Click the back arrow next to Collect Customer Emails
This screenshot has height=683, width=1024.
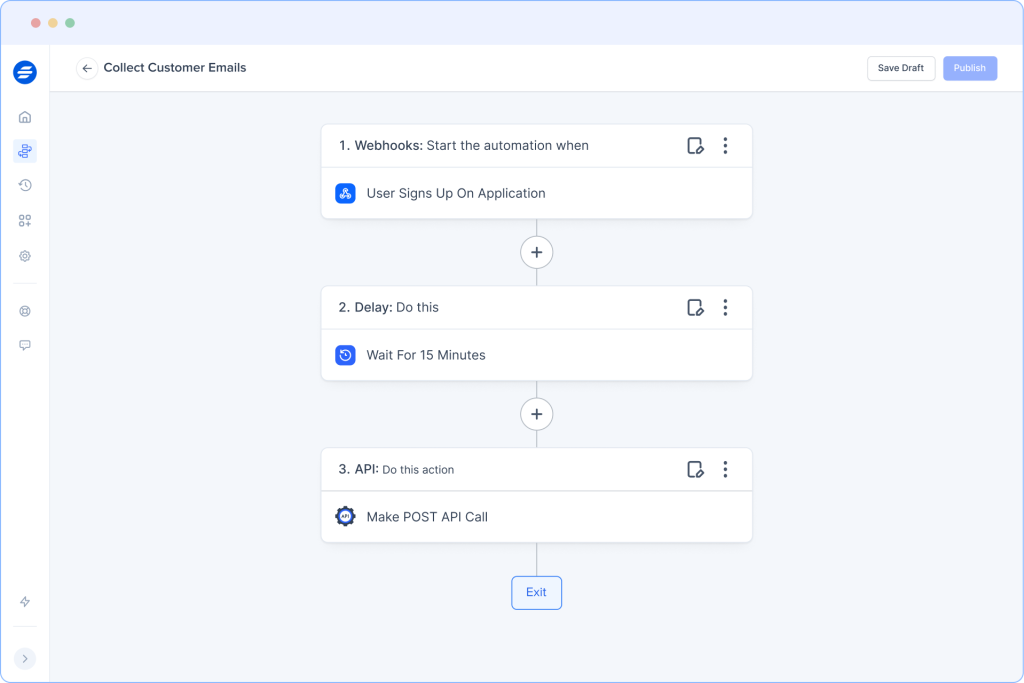coord(87,68)
